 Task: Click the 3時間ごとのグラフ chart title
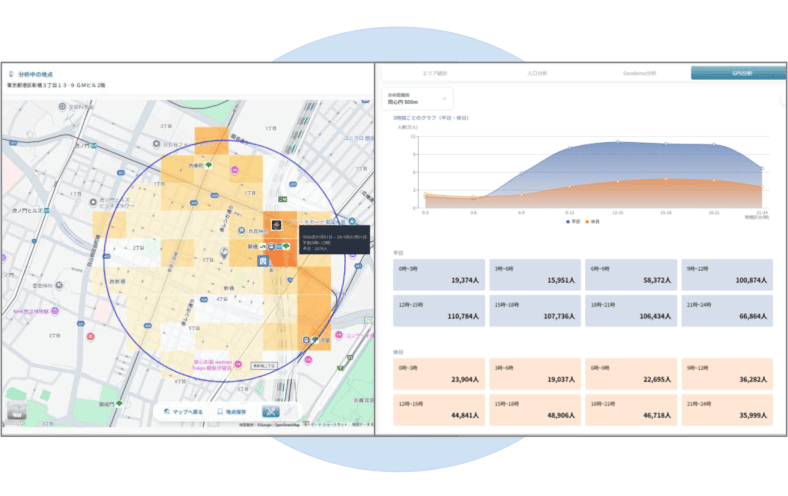(431, 118)
